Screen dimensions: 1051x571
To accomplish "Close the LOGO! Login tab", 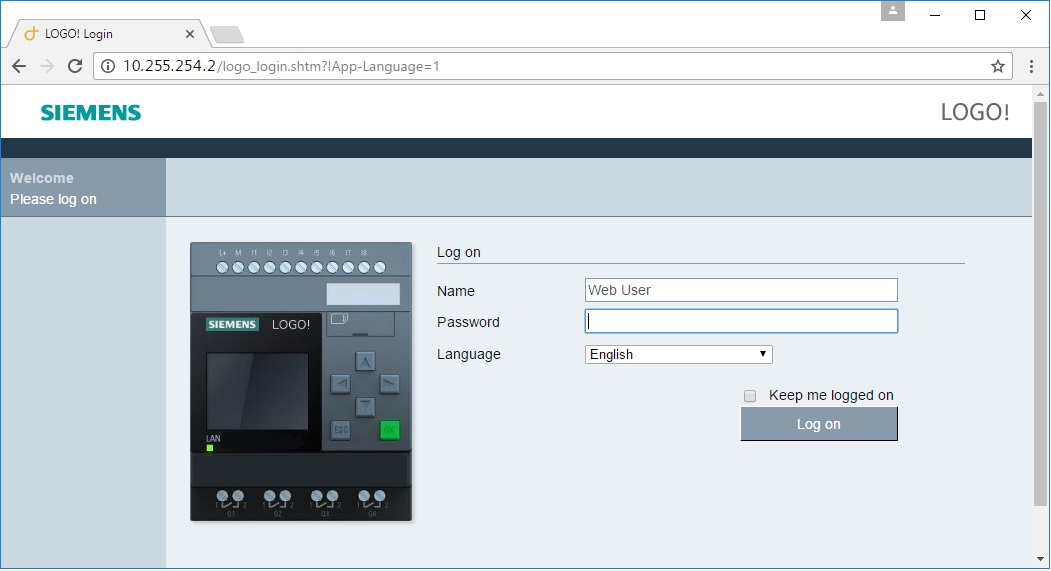I will point(190,34).
